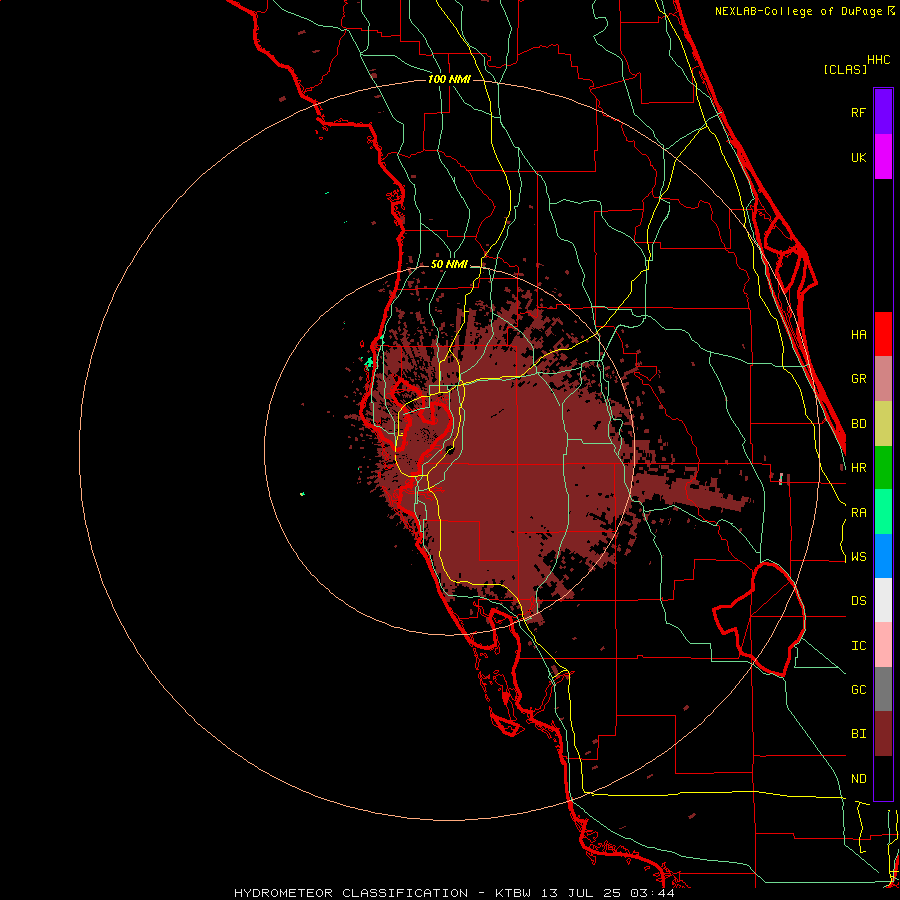Image resolution: width=900 pixels, height=900 pixels.
Task: Click the DS legend label
Action: pos(858,601)
